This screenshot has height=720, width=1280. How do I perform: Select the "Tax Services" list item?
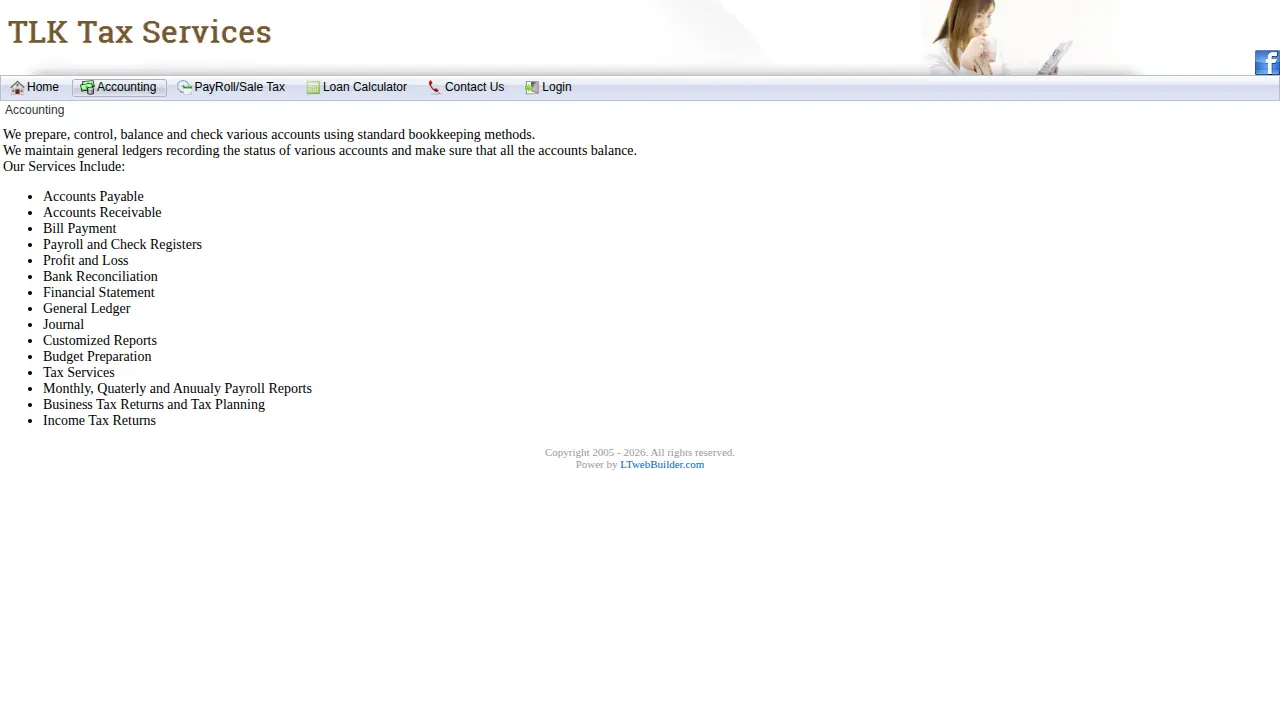79,372
